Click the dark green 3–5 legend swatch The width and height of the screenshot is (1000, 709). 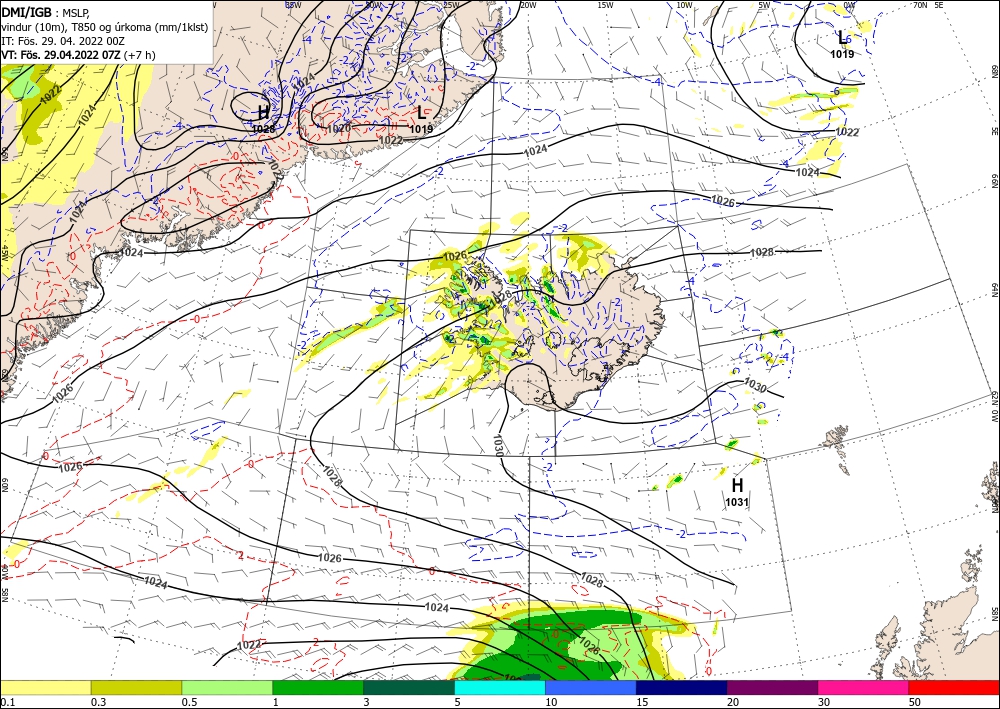pyautogui.click(x=409, y=687)
